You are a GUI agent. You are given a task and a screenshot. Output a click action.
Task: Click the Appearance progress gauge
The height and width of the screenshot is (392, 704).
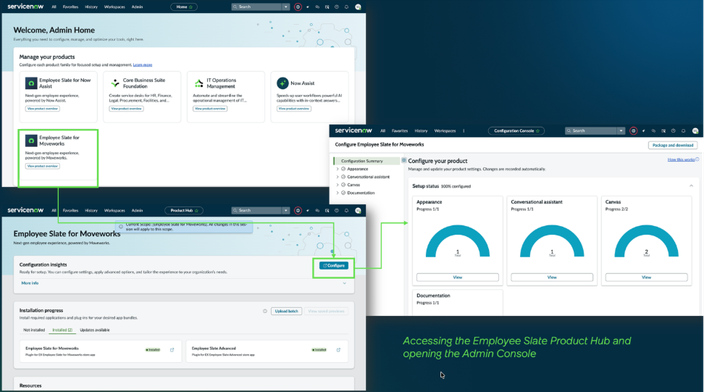458,241
